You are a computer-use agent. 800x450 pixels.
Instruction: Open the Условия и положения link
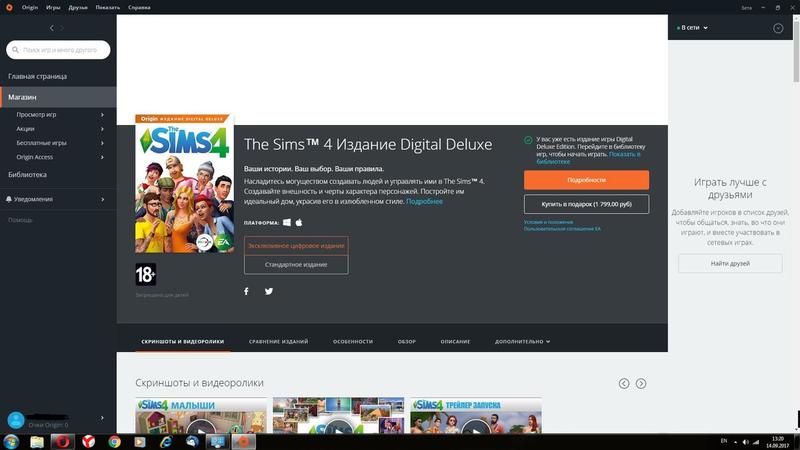(x=548, y=222)
